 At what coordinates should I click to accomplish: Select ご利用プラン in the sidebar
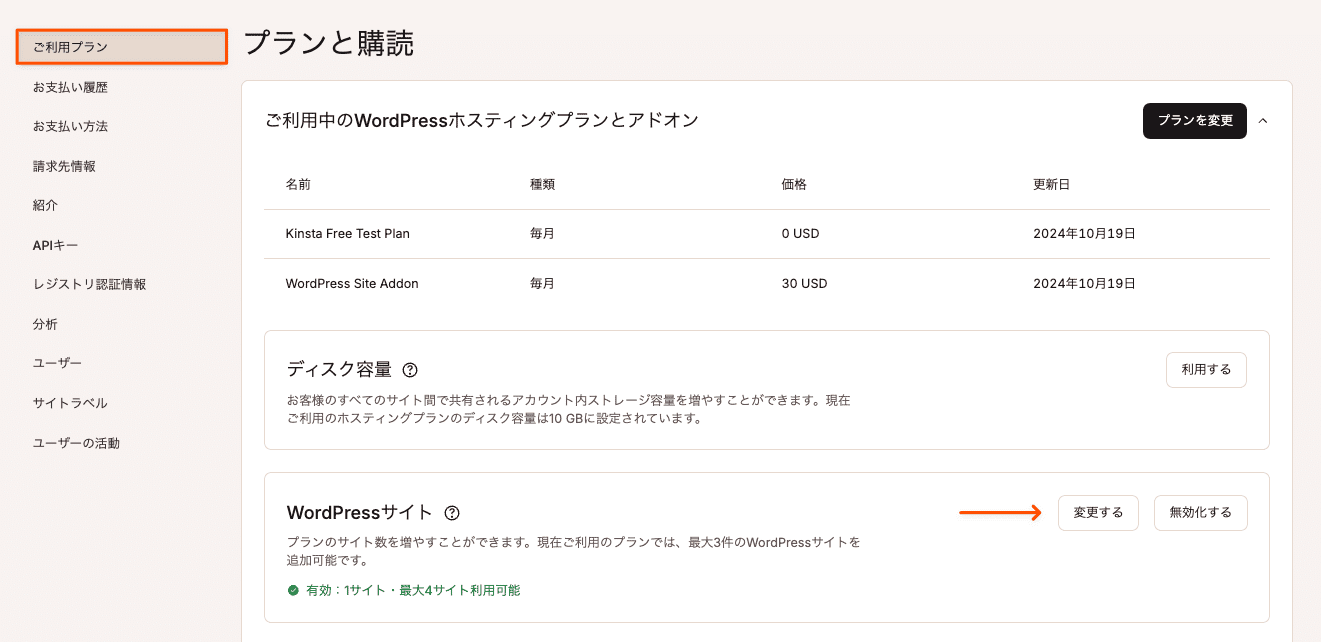click(121, 46)
